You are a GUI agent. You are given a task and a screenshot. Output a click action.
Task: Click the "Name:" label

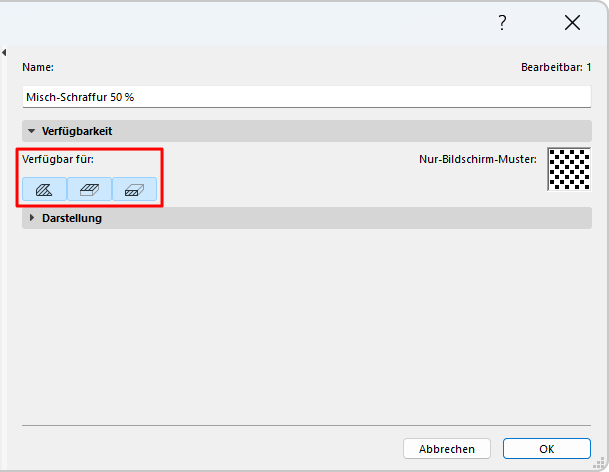[38, 67]
